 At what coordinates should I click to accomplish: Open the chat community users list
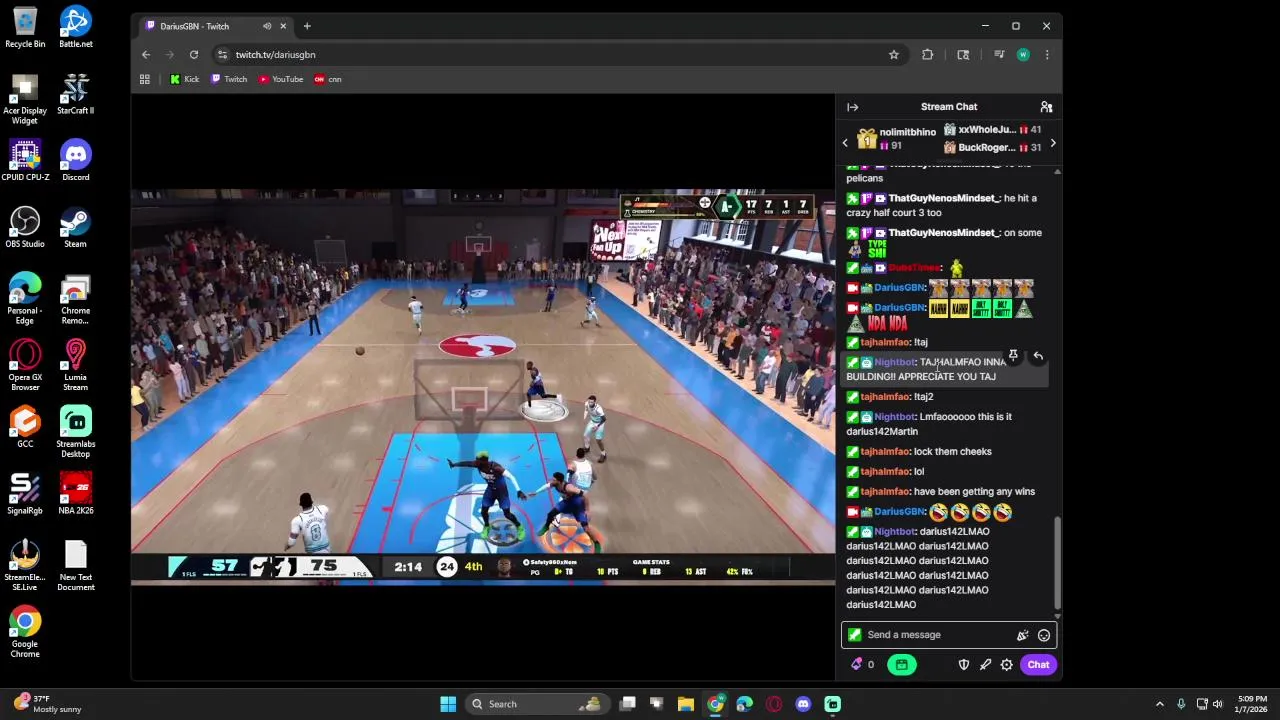(1046, 107)
